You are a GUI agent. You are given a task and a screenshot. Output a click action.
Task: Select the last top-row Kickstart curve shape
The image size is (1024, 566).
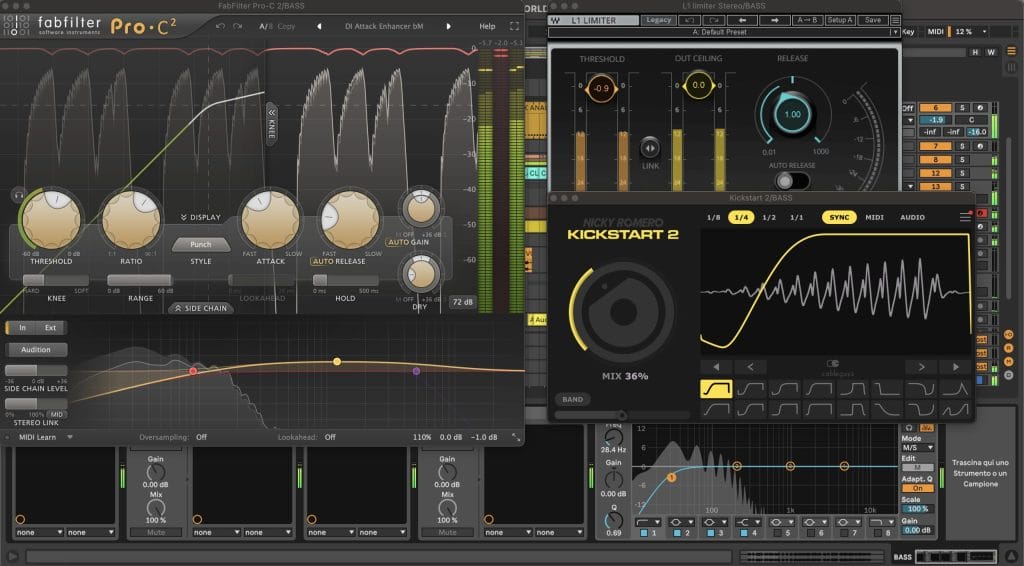coord(955,389)
